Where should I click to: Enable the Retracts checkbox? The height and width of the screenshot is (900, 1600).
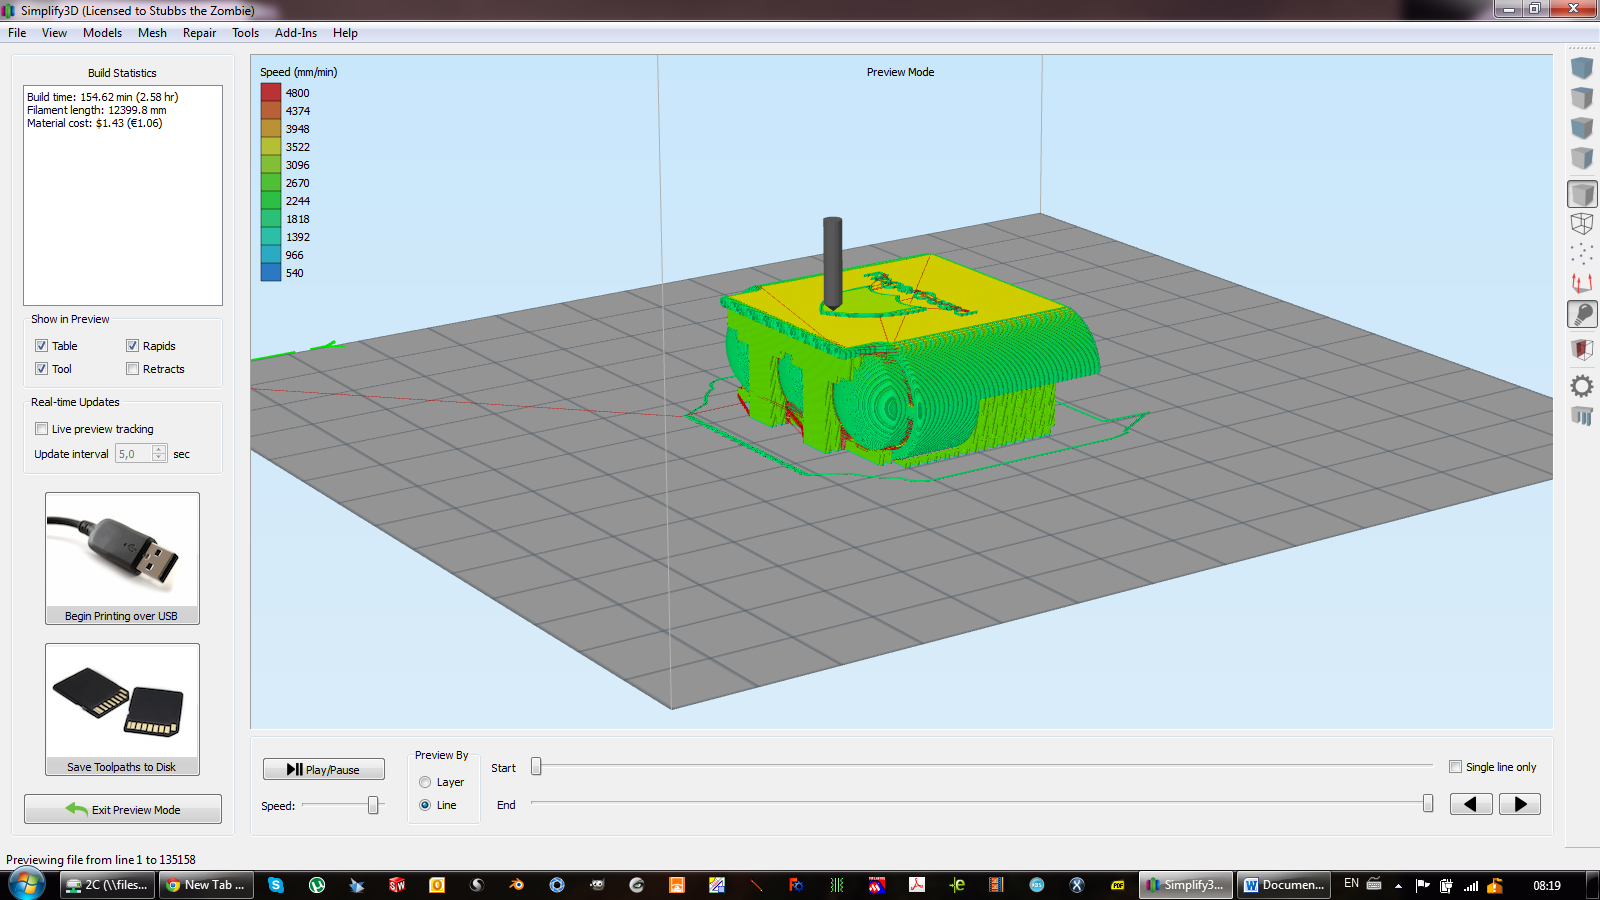click(132, 369)
